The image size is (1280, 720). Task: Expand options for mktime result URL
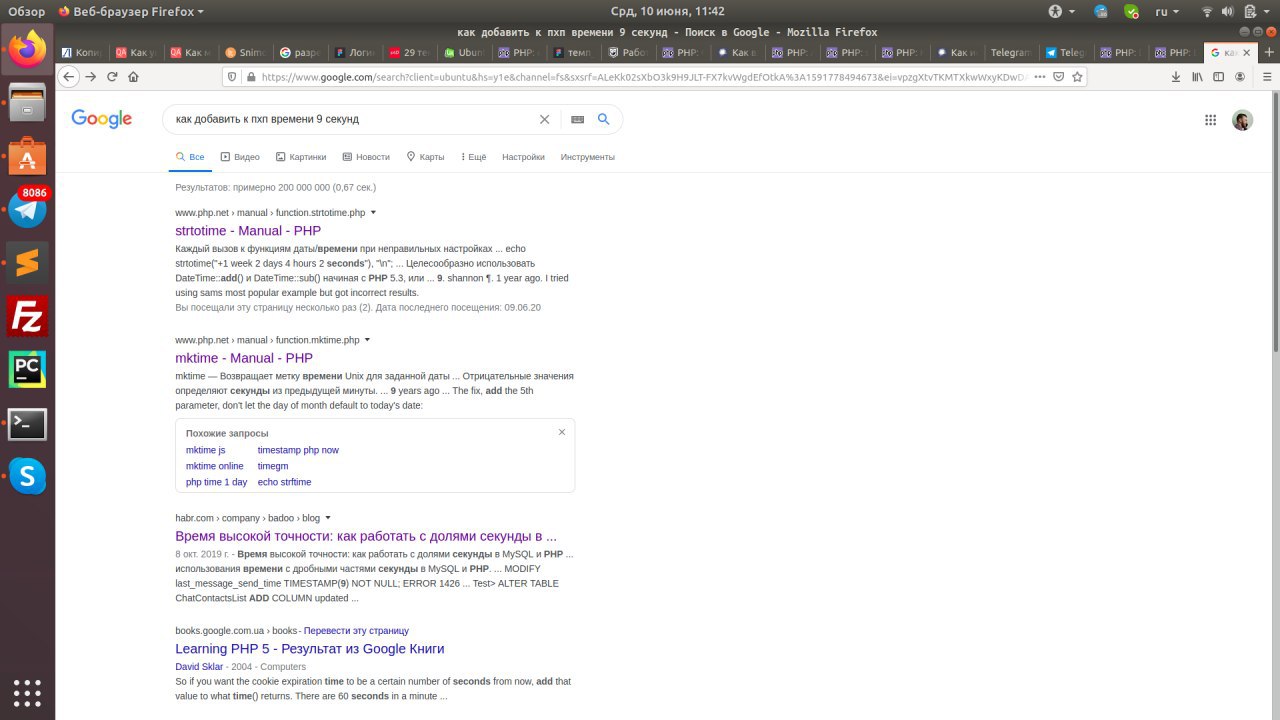367,340
